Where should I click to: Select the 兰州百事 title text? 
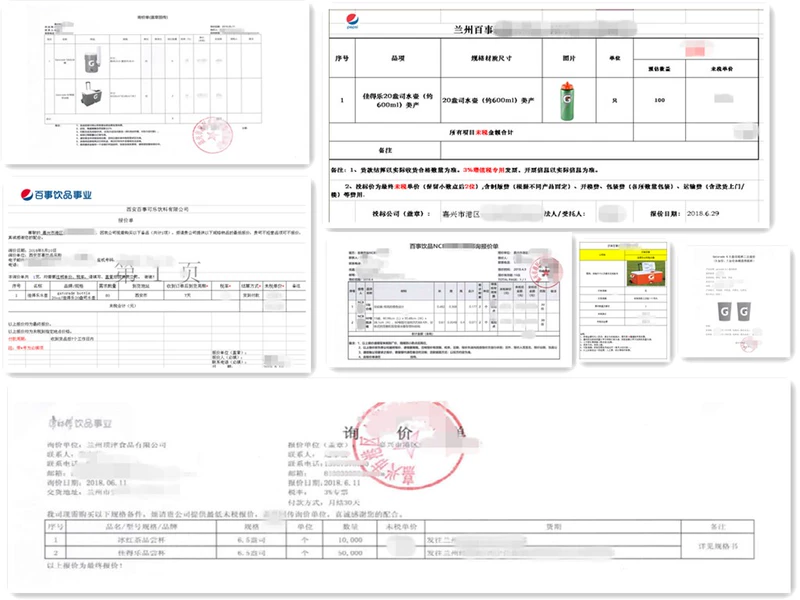tap(473, 30)
